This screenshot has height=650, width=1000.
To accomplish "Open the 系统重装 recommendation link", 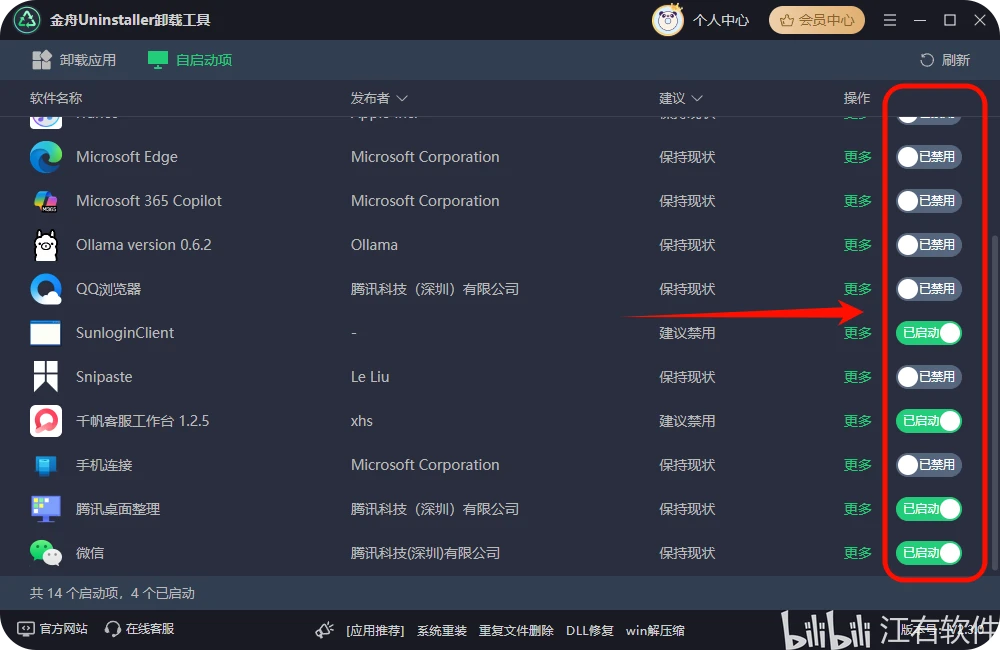I will click(x=442, y=631).
